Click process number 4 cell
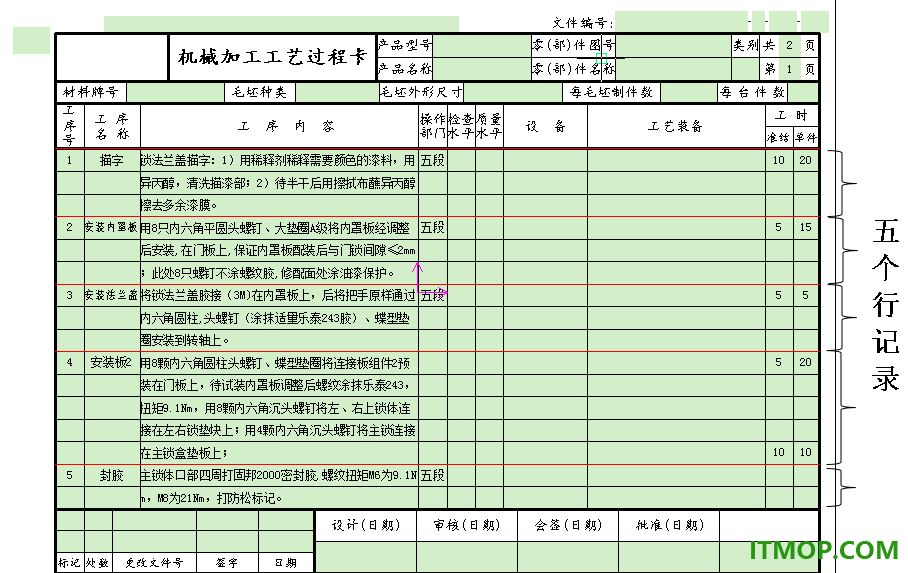 (x=69, y=363)
